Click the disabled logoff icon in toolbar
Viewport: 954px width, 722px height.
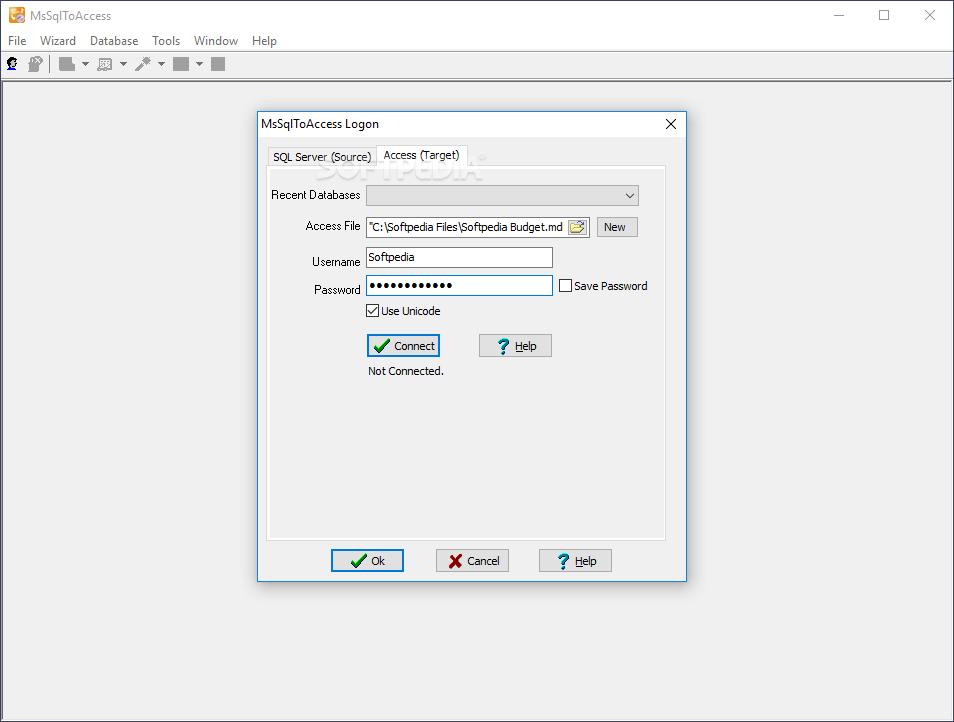tap(35, 64)
